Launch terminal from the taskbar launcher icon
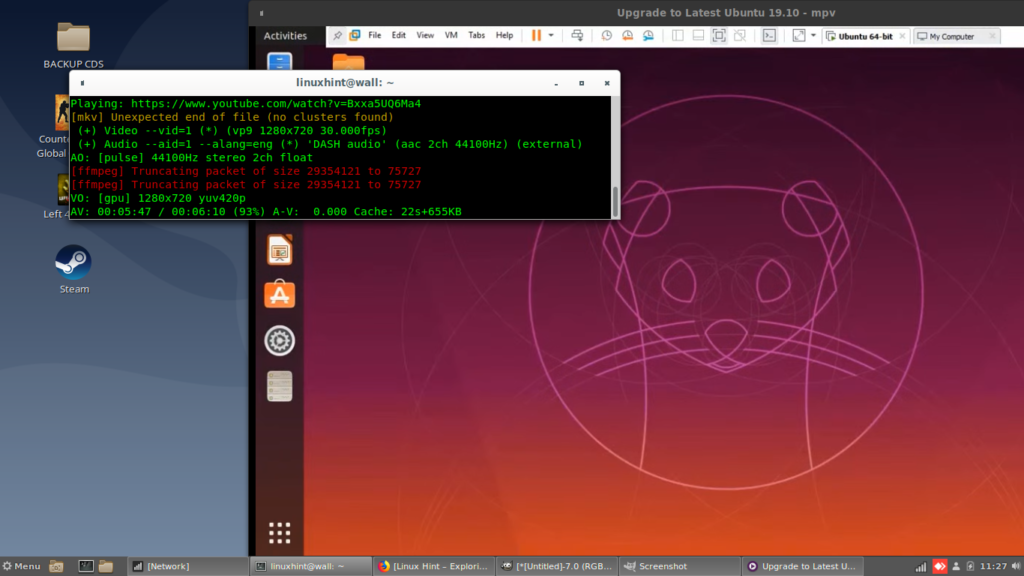This screenshot has height=576, width=1024. click(x=86, y=566)
